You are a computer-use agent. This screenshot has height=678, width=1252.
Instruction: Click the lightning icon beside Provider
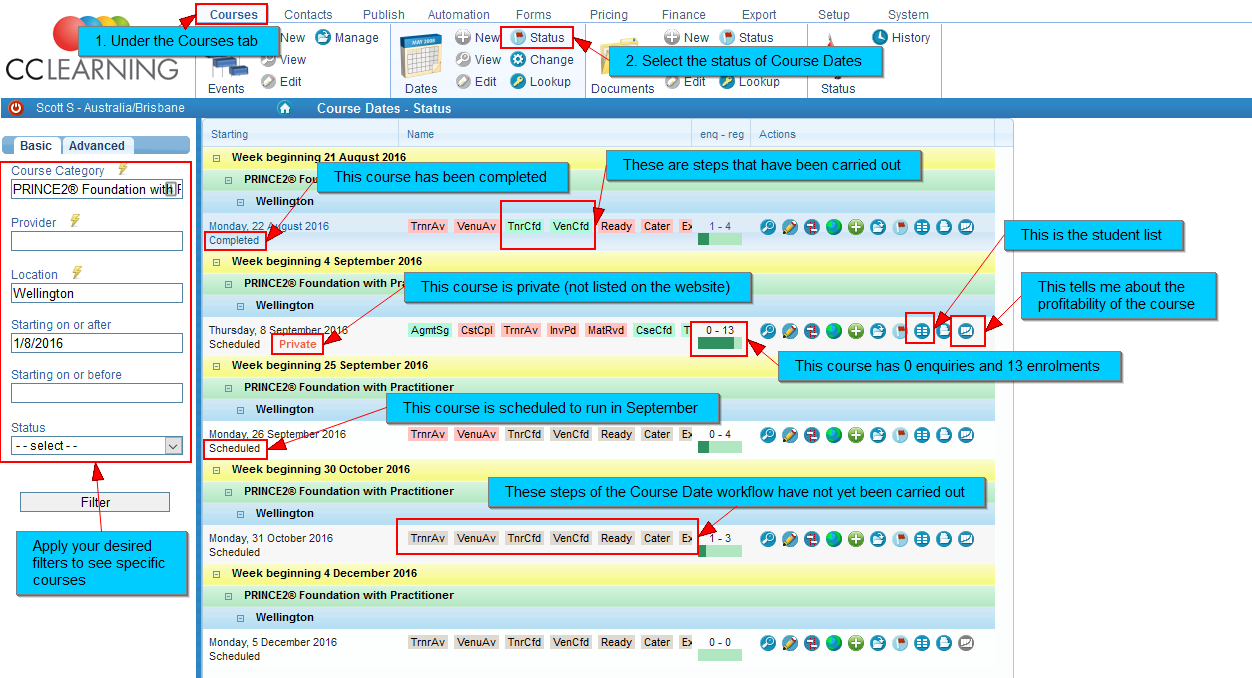click(x=75, y=222)
